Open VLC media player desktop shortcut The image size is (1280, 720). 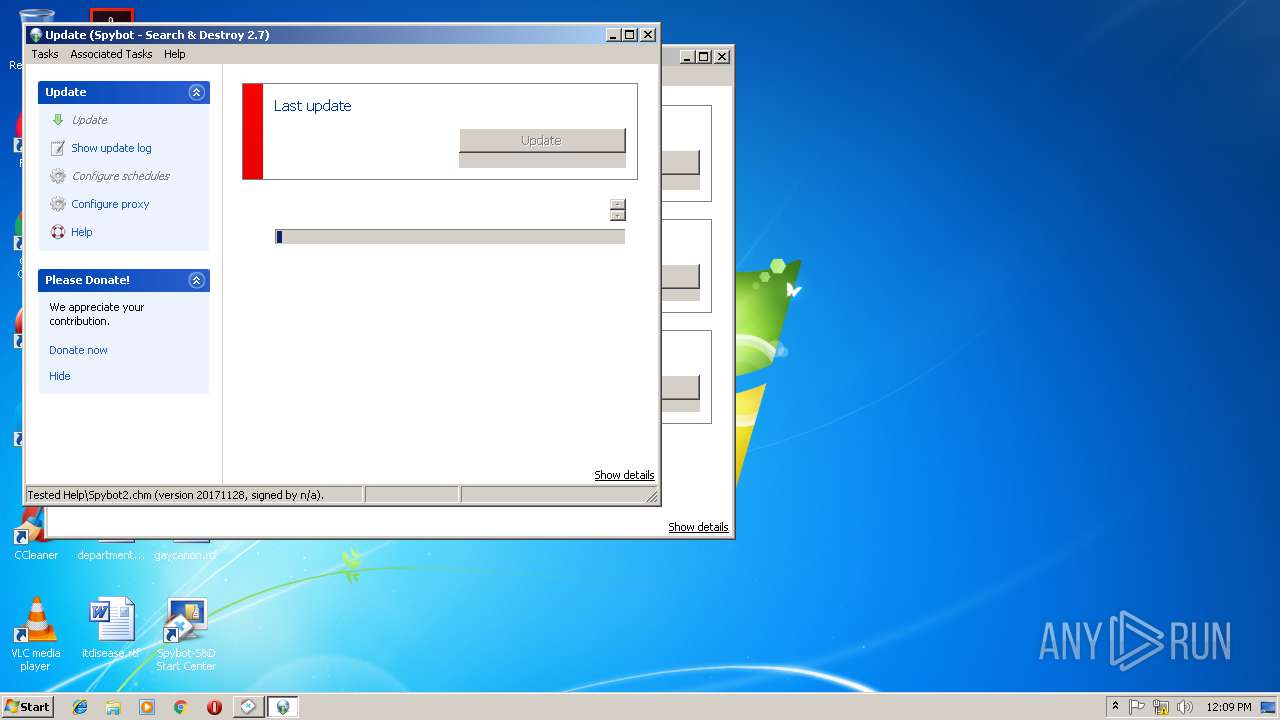[35, 633]
